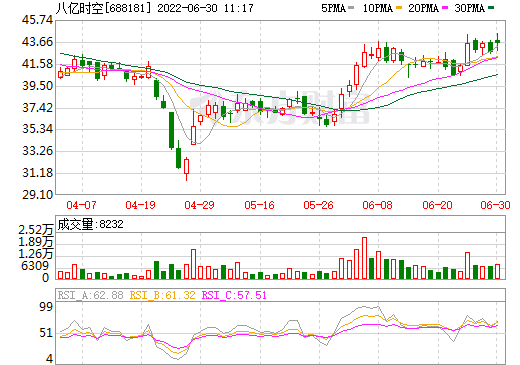The width and height of the screenshot is (520, 365).
Task: Click the 39.50 price axis label
Action: (37, 86)
